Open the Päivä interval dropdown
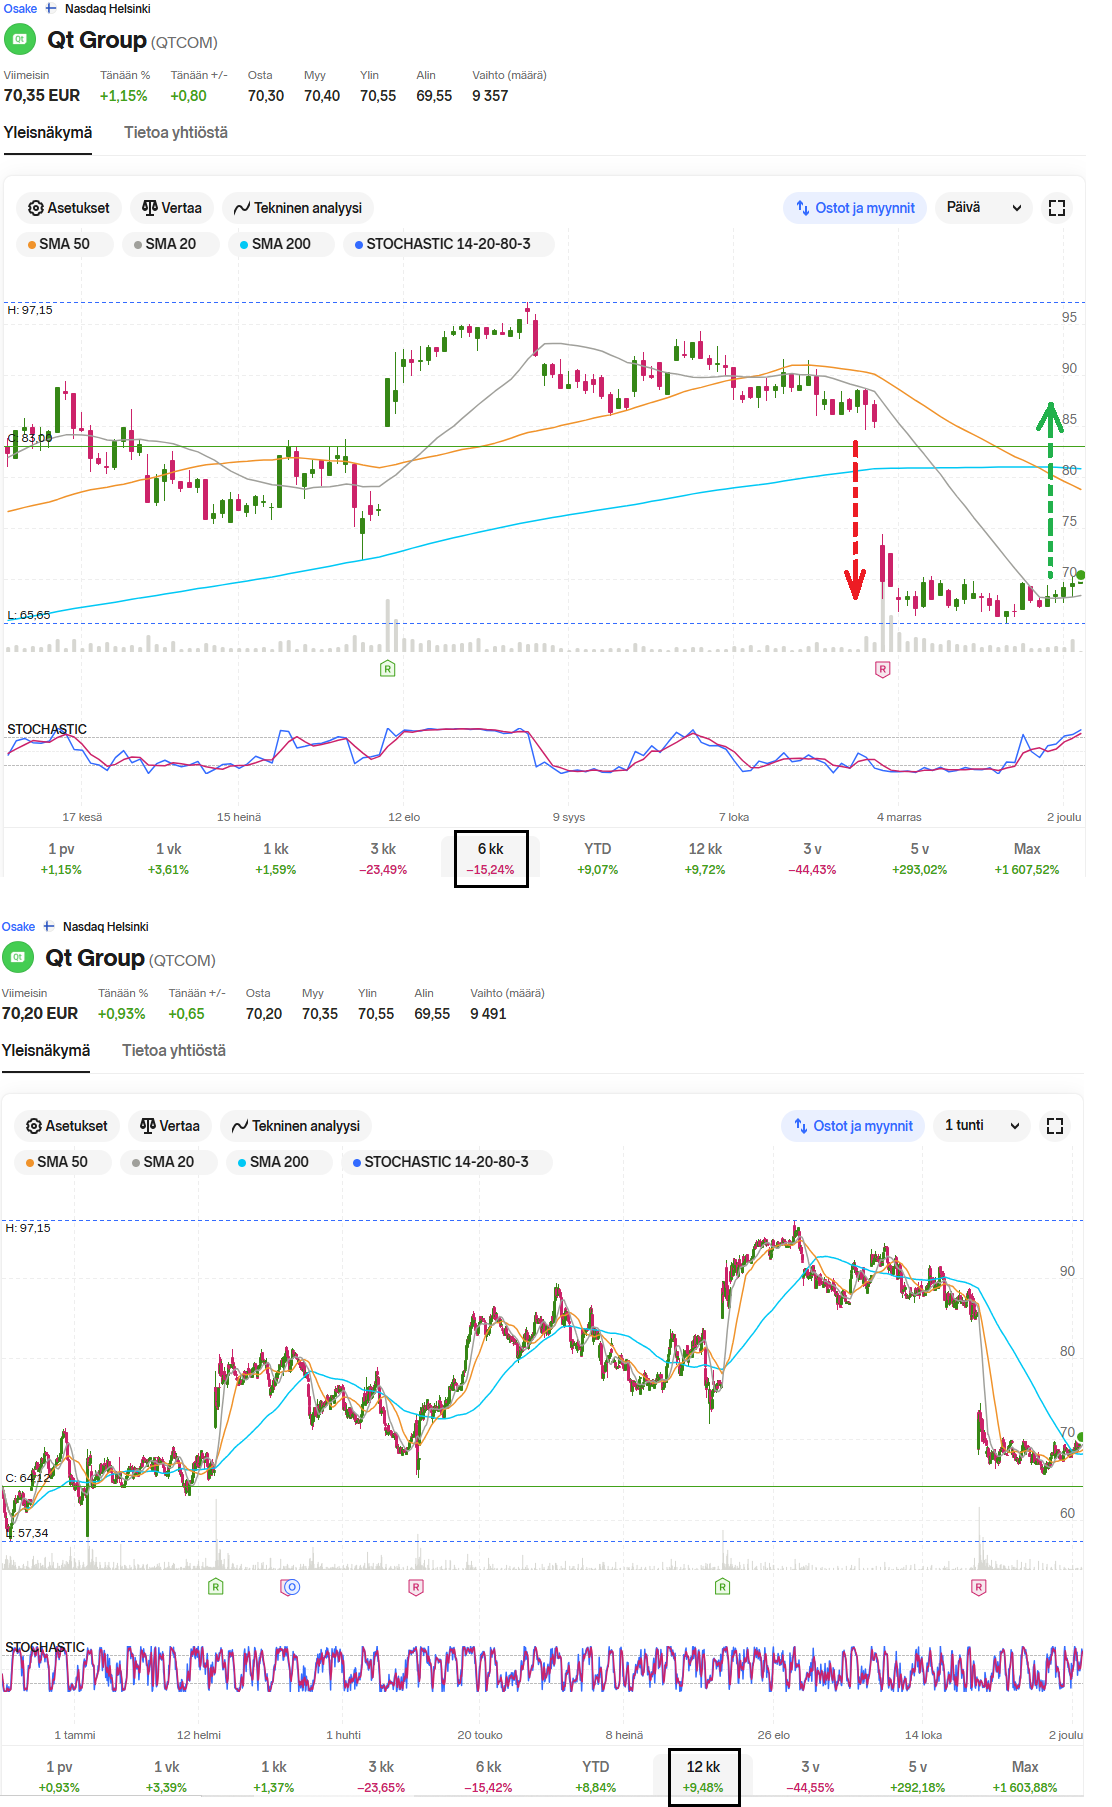Viewport: 1112px width, 1807px height. [984, 208]
